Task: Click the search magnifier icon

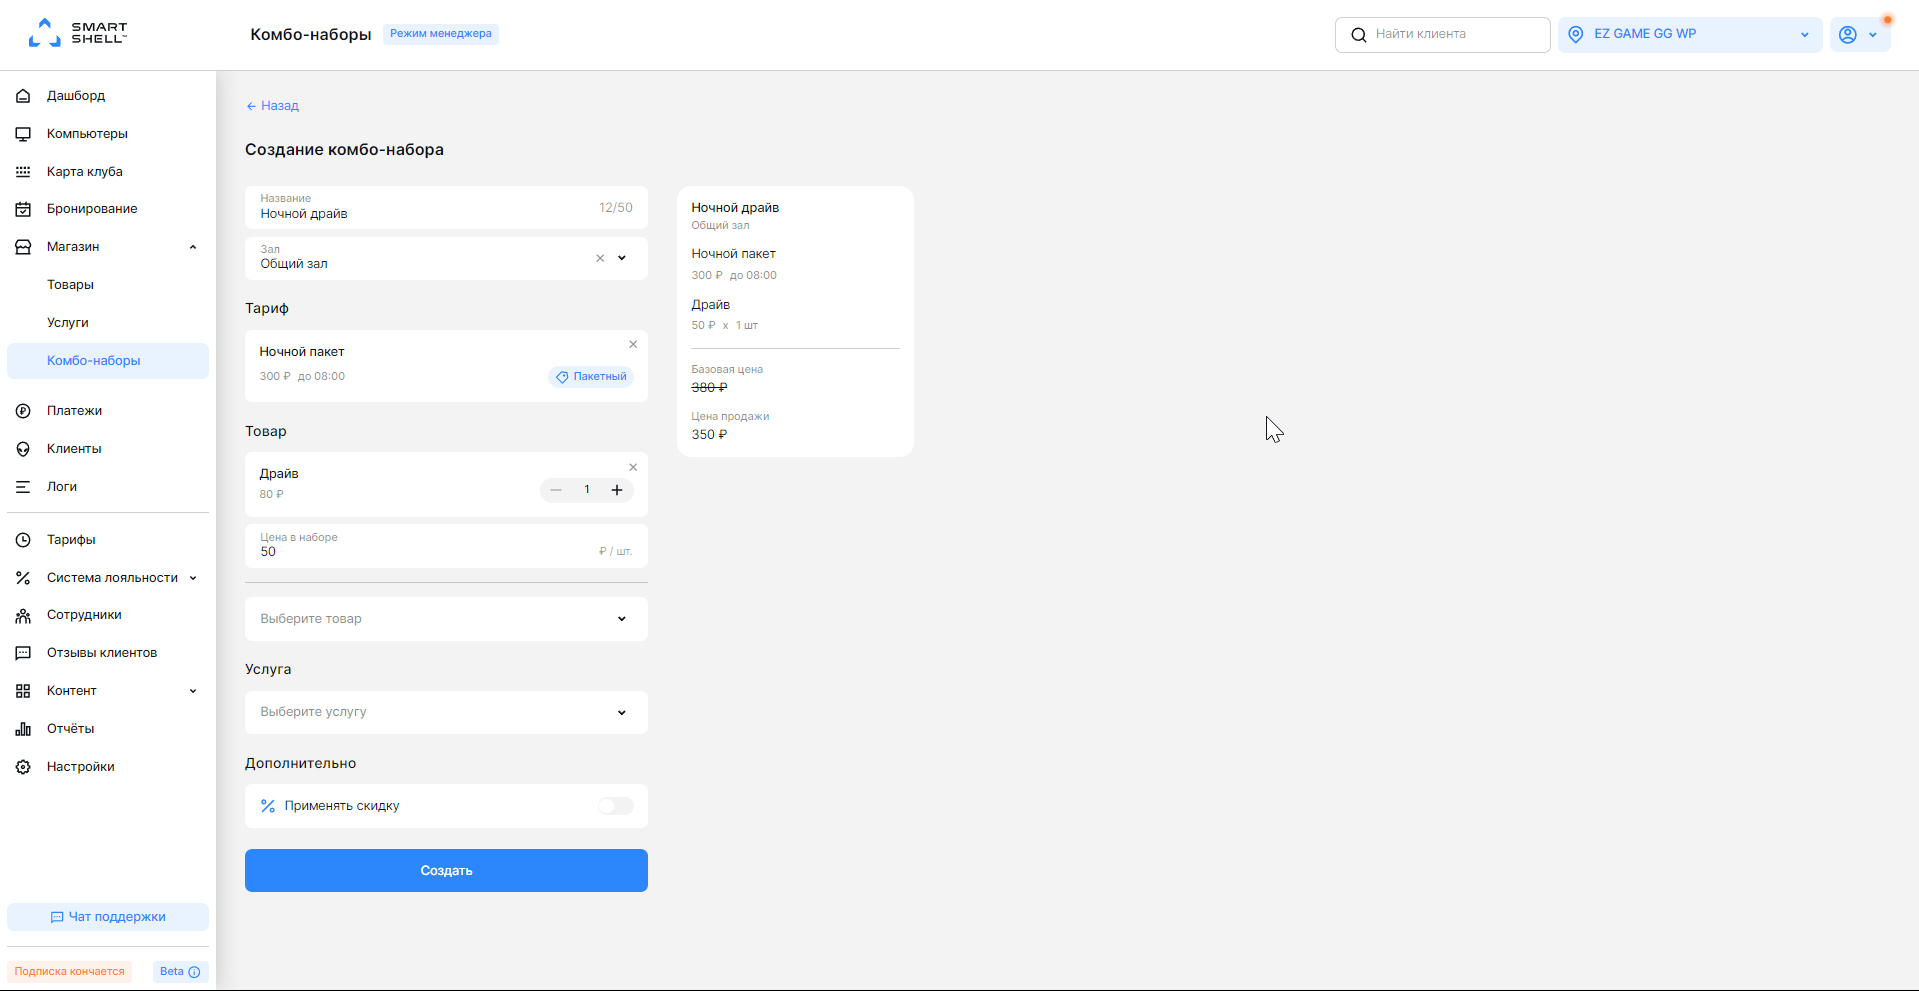Action: click(x=1358, y=35)
